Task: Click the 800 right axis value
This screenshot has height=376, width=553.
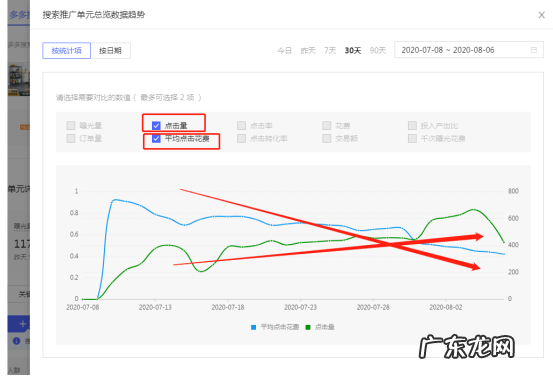Action: coord(513,191)
